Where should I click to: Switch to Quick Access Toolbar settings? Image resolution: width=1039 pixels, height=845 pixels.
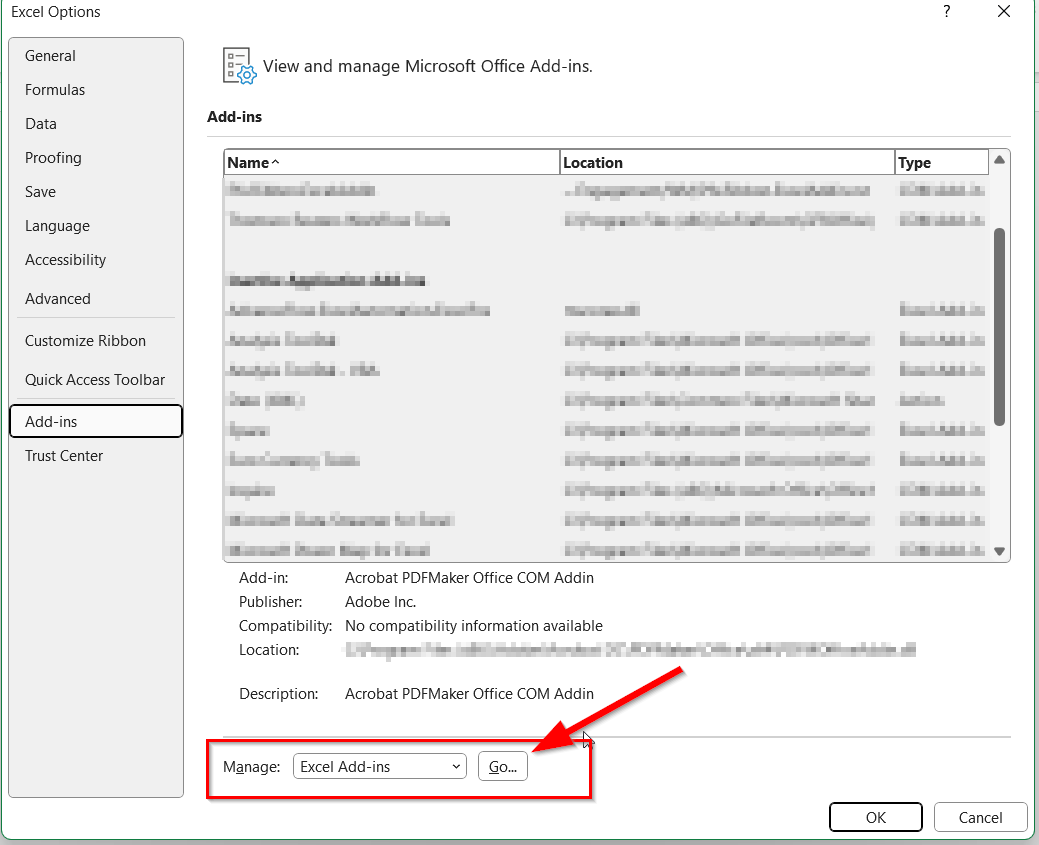95,380
